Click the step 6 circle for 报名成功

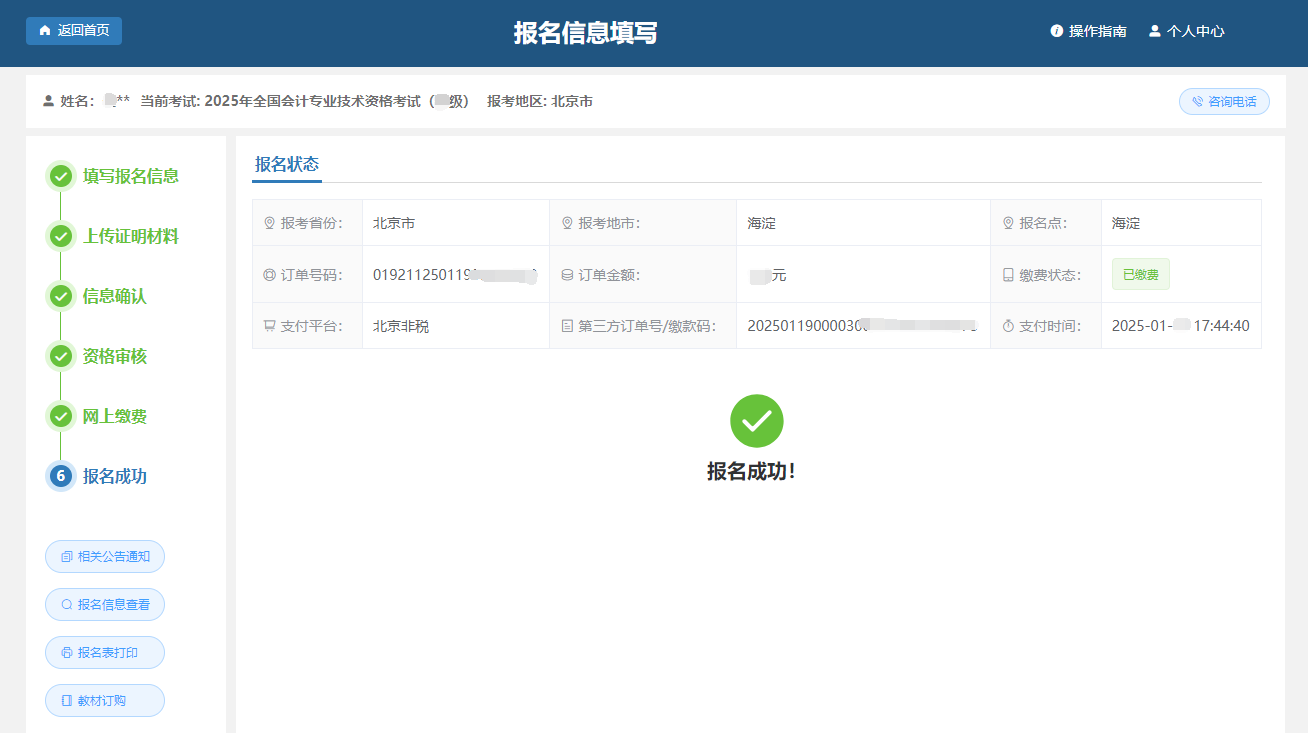tap(61, 476)
